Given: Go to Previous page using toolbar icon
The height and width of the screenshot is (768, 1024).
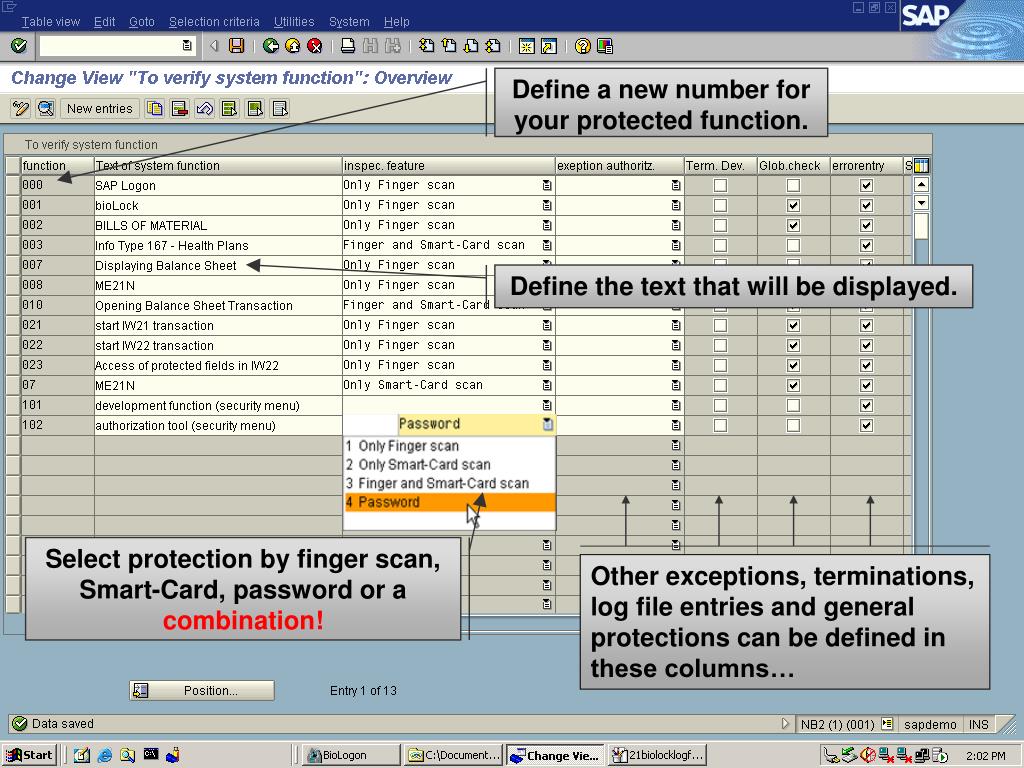Looking at the screenshot, I should [449, 46].
